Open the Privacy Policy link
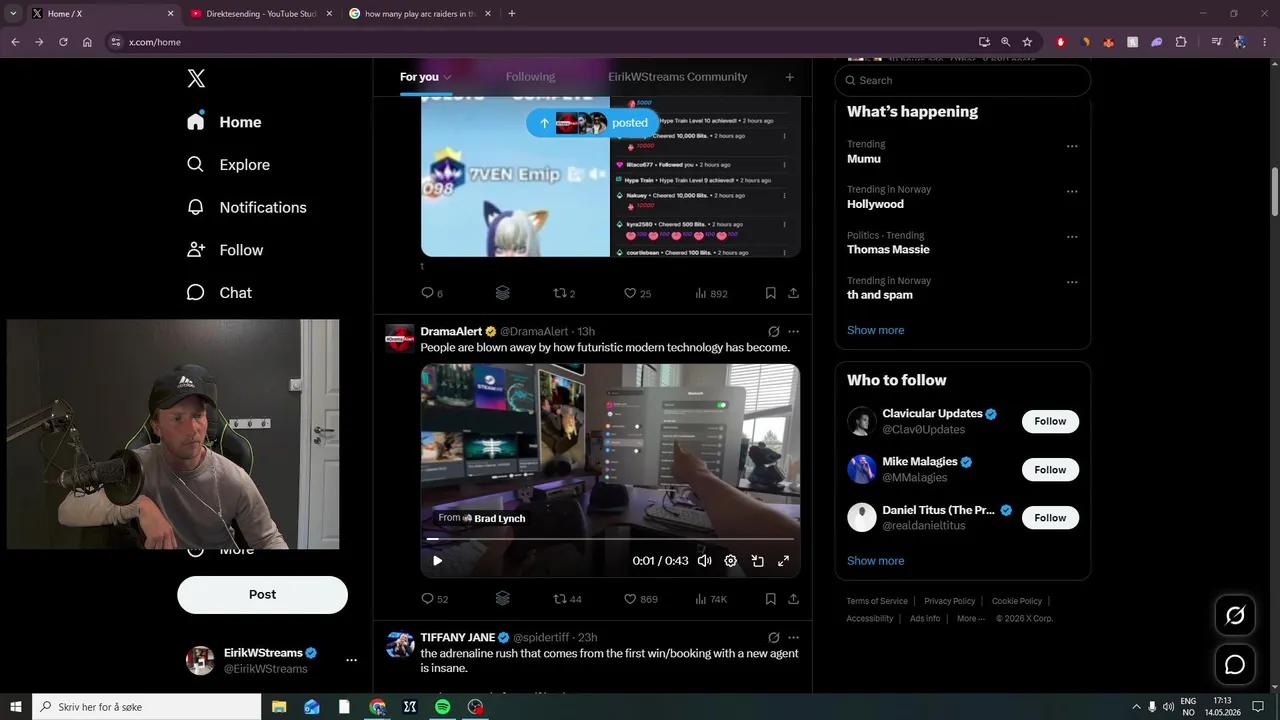The width and height of the screenshot is (1280, 720). coord(949,601)
